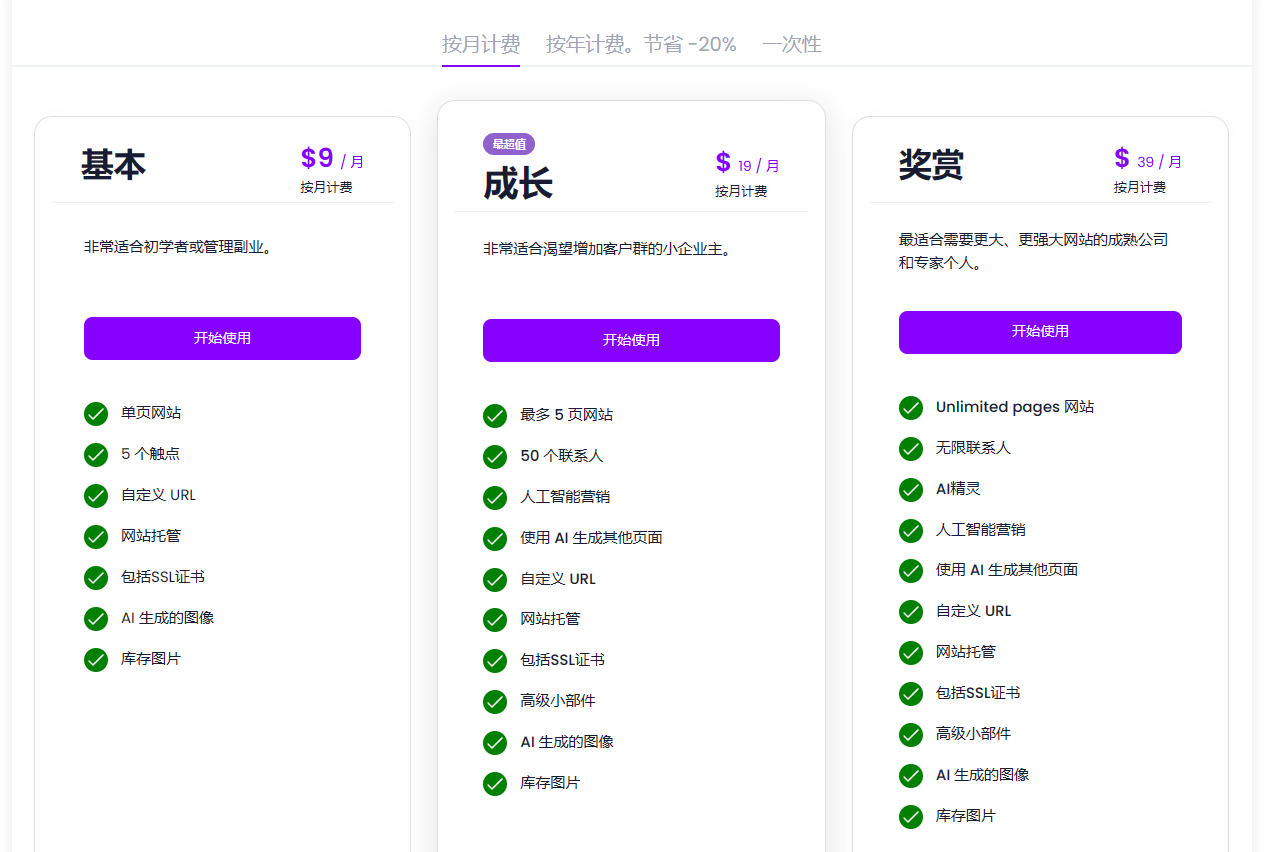
Task: Open the 一次性 billing tab
Action: tap(791, 44)
